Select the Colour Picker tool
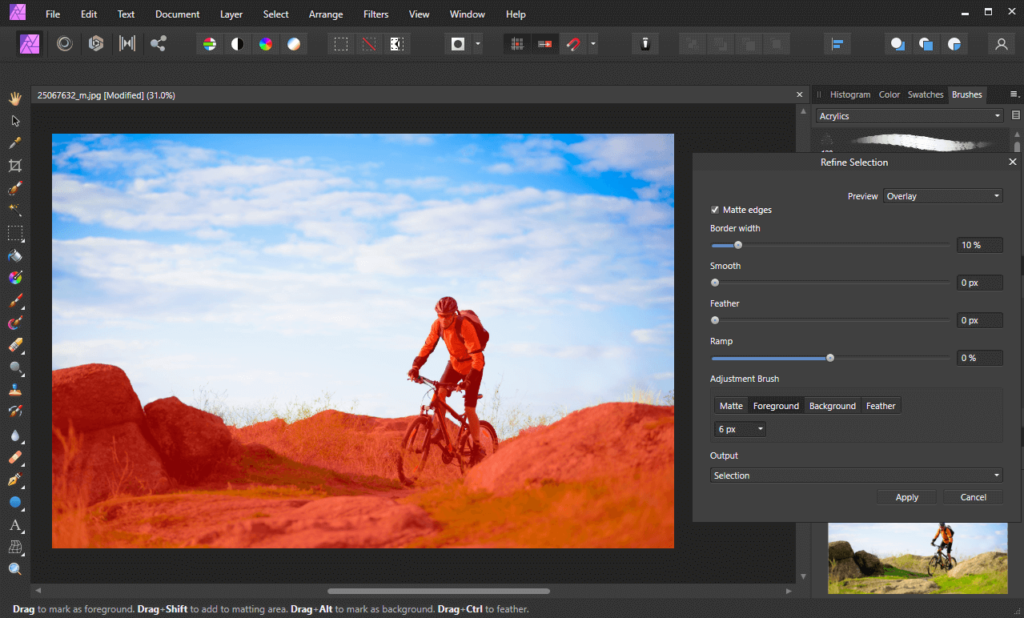The width and height of the screenshot is (1024, 618). pyautogui.click(x=14, y=142)
